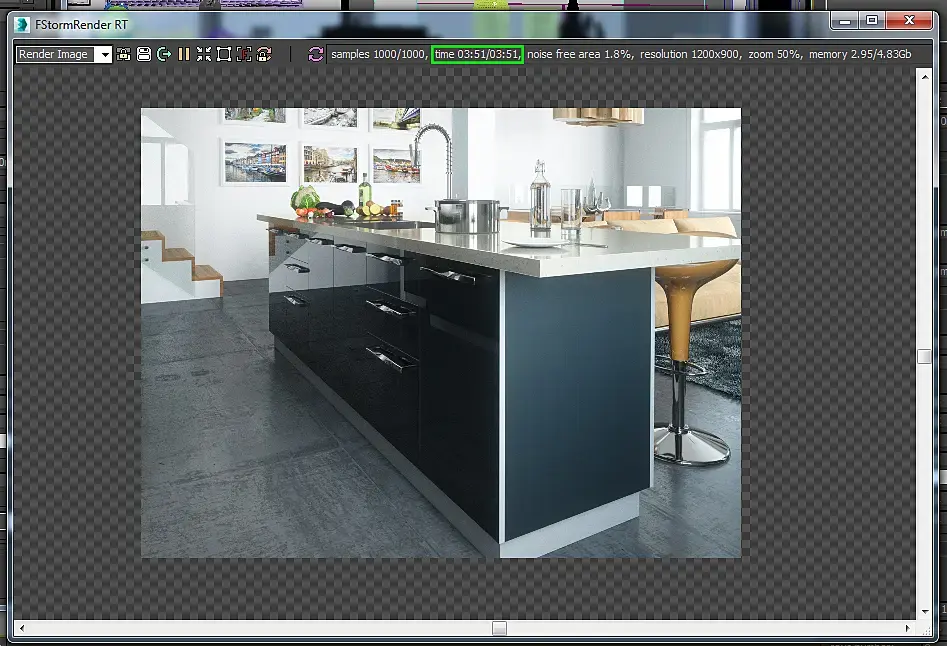Click the vertical scrollbar thumb
Viewport: 947px width, 646px height.
point(925,356)
